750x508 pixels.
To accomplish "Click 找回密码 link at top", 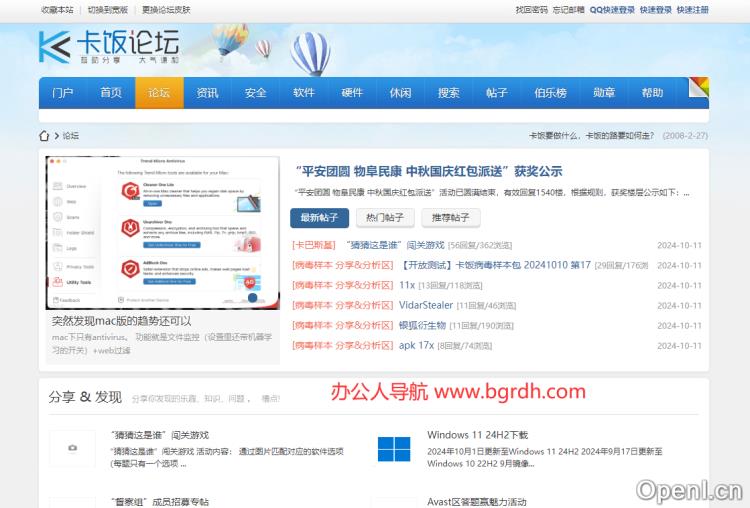I will pos(531,9).
